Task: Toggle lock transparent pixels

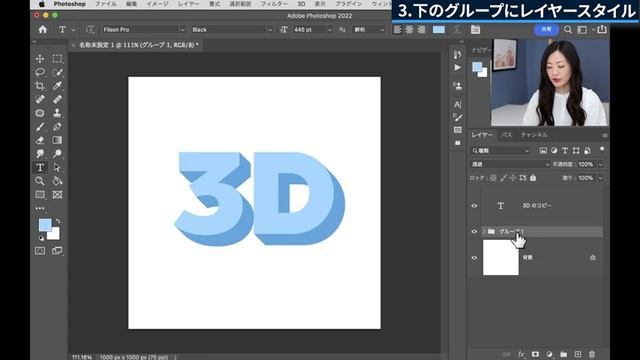Action: 493,178
